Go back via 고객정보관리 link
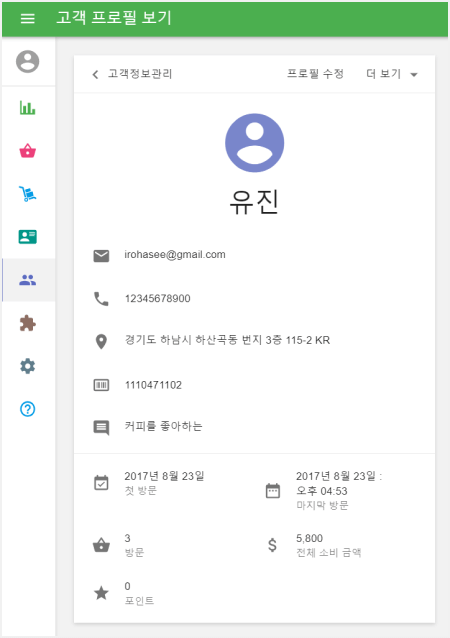The image size is (450, 638). pos(140,74)
